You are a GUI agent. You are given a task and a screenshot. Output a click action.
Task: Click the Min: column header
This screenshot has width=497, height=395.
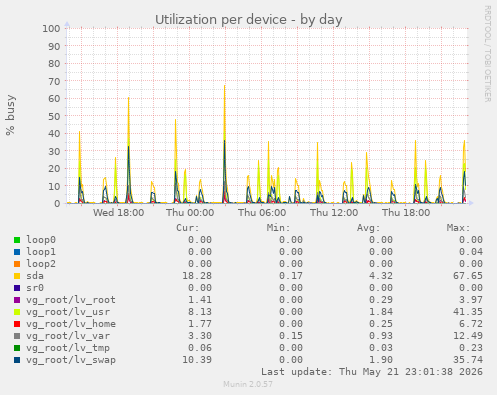coord(278,228)
